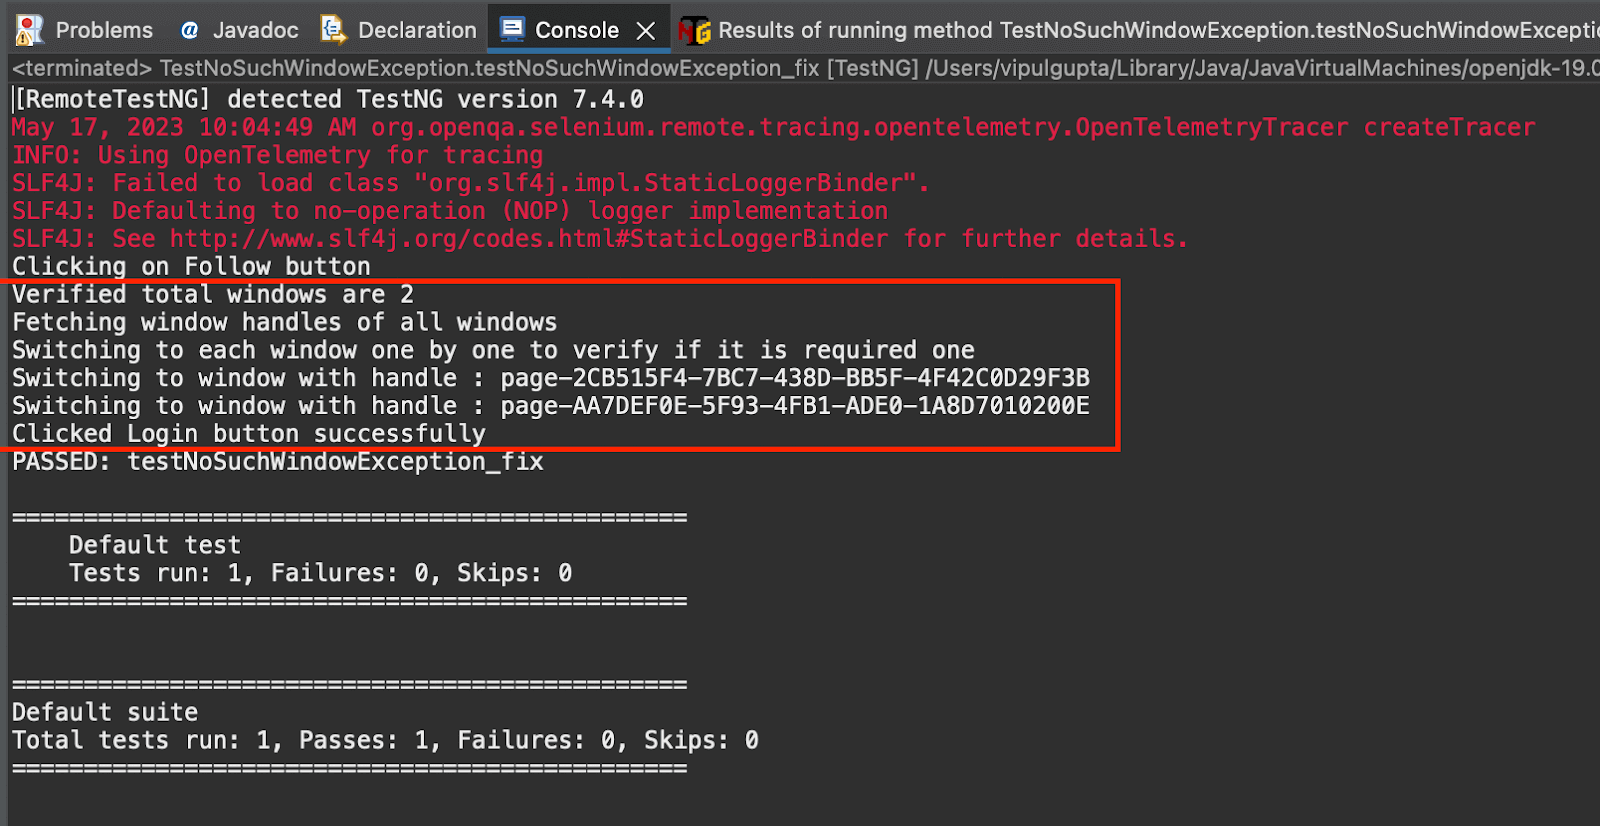
Task: Click "PASSED: testNoSuchWindowException_fix" line
Action: coord(278,462)
